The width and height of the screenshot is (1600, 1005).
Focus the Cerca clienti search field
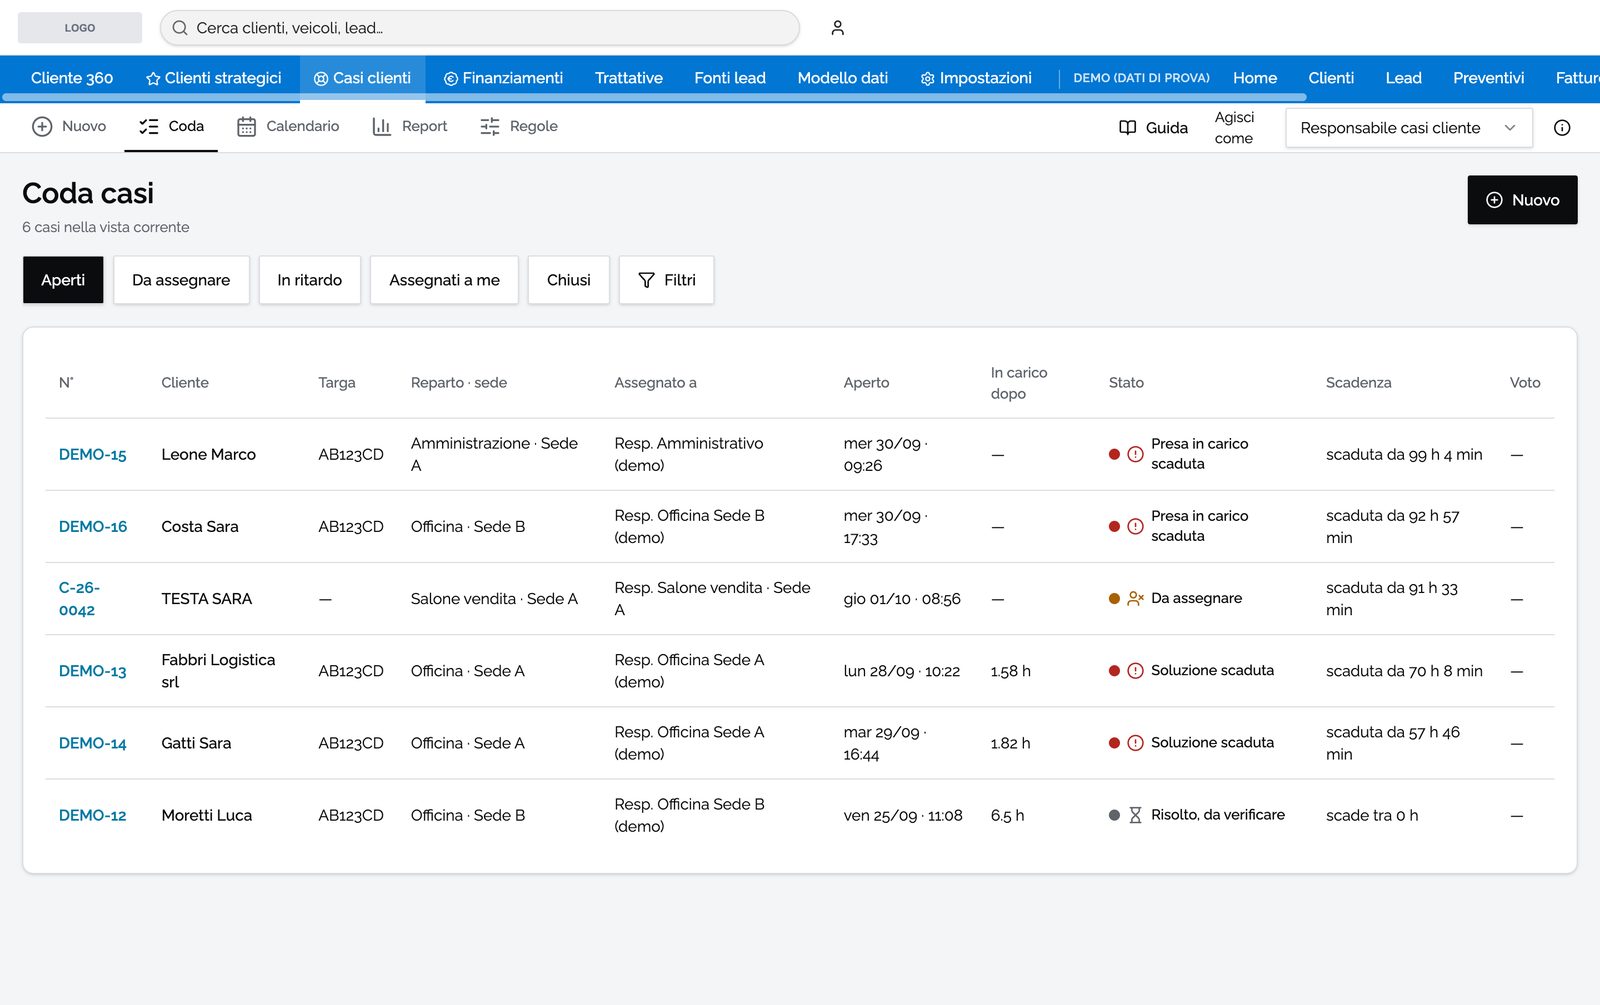click(480, 28)
